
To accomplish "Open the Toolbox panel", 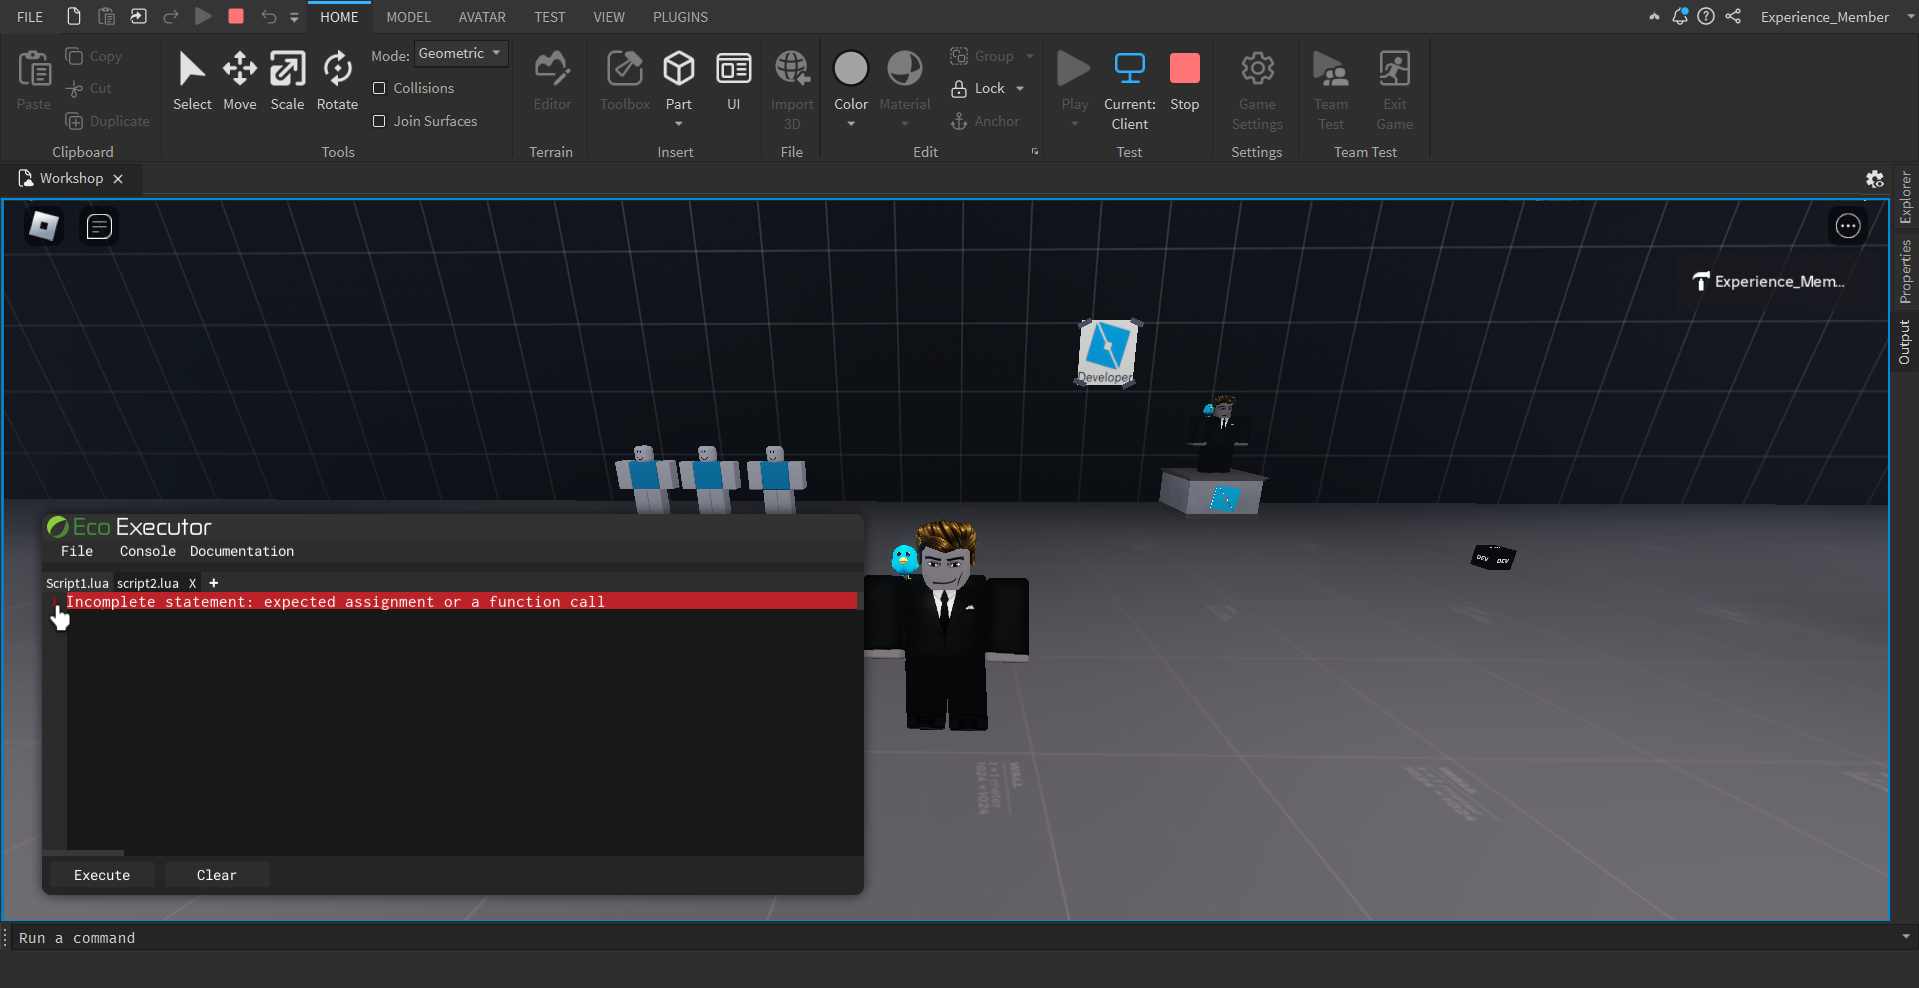I will tap(625, 81).
